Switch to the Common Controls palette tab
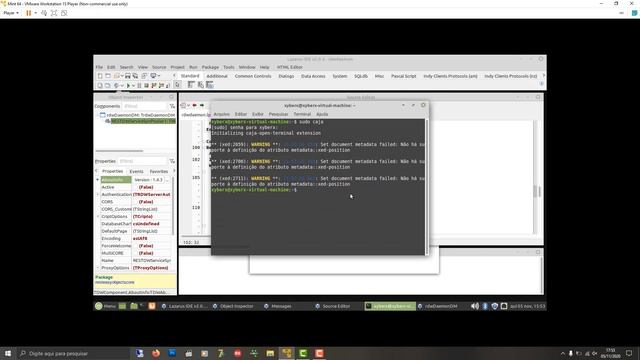 tap(253, 76)
